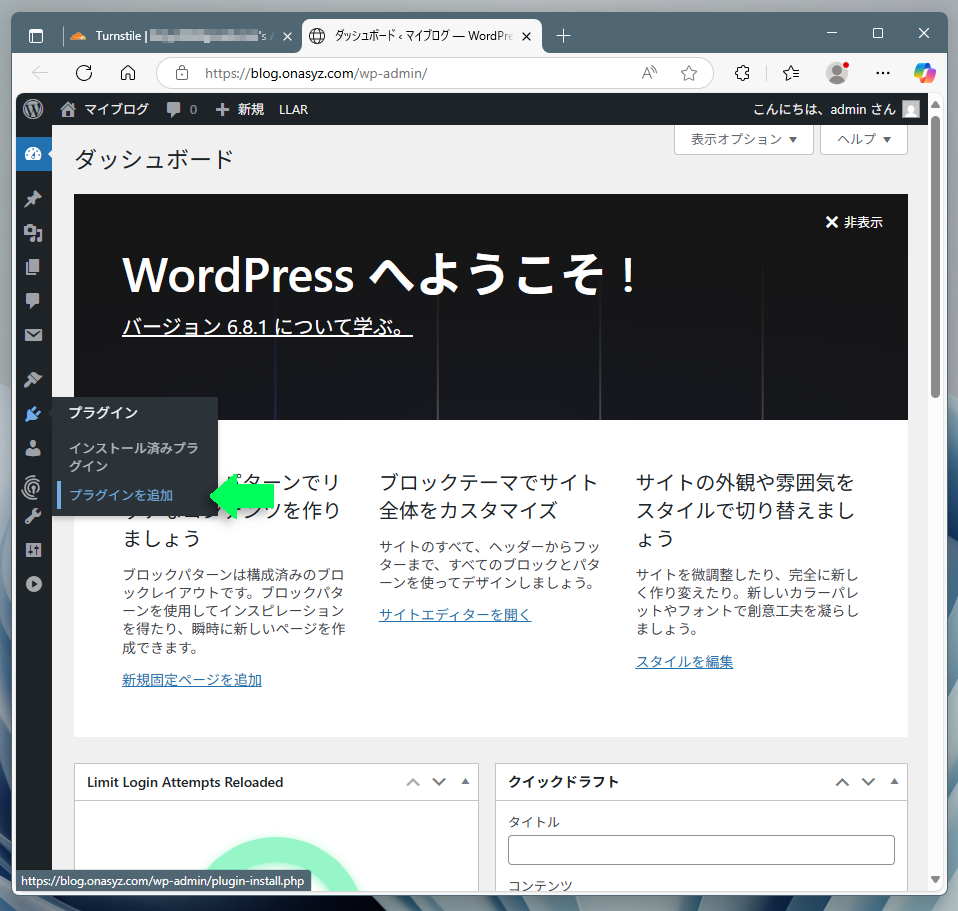Open the 新規 new content menu
The image size is (958, 911).
pyautogui.click(x=240, y=109)
